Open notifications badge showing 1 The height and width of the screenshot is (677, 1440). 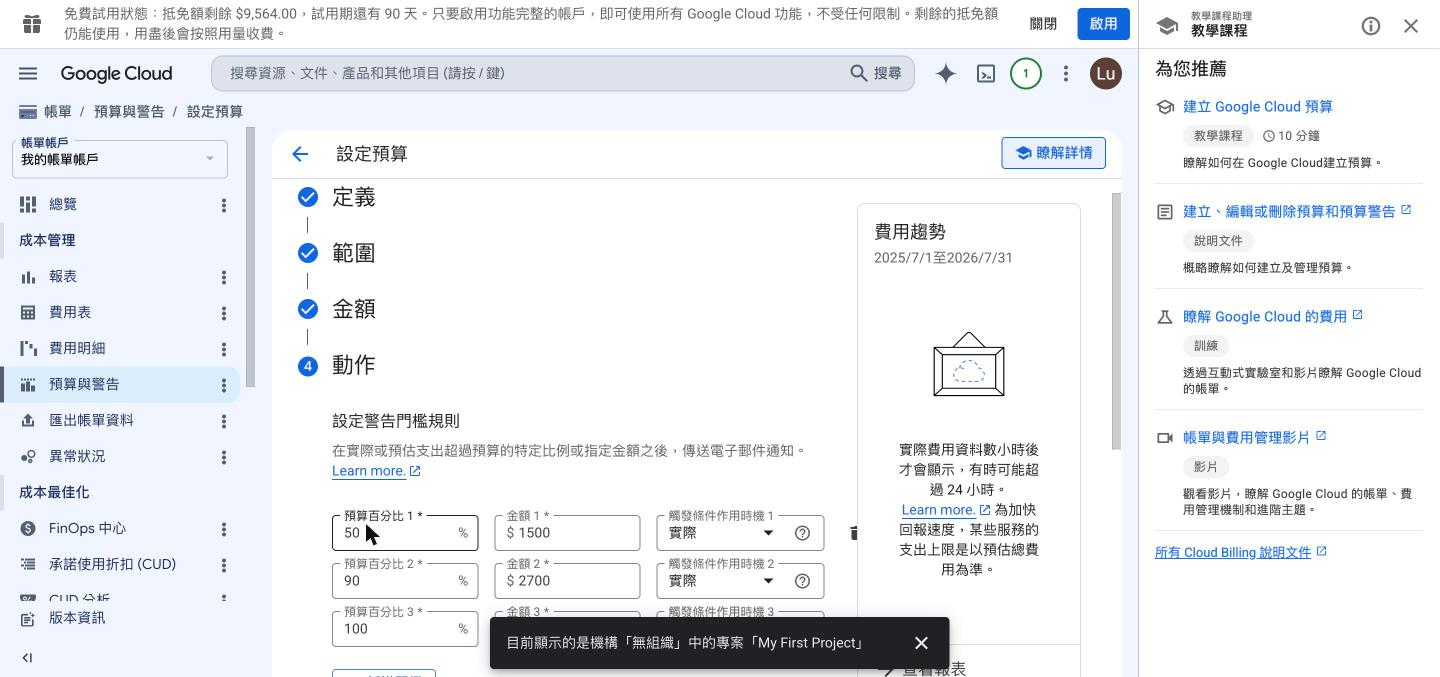pyautogui.click(x=1026, y=73)
